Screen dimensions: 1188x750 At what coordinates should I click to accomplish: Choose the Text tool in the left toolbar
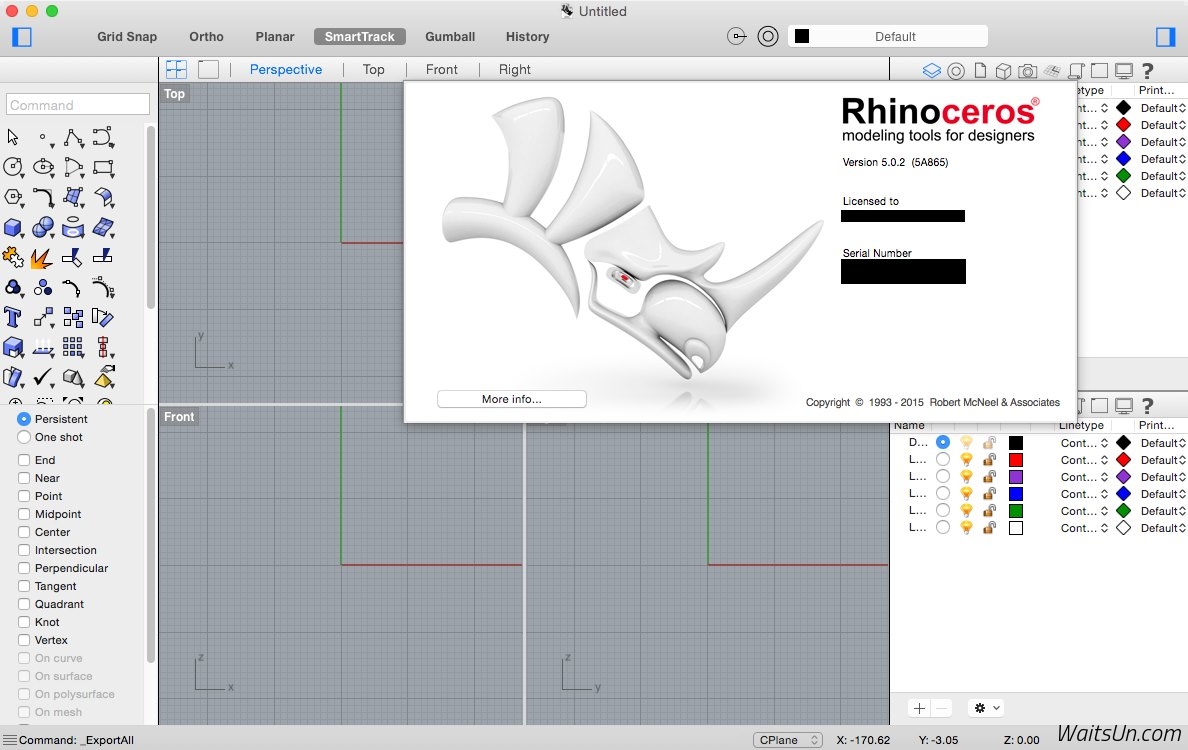(14, 318)
